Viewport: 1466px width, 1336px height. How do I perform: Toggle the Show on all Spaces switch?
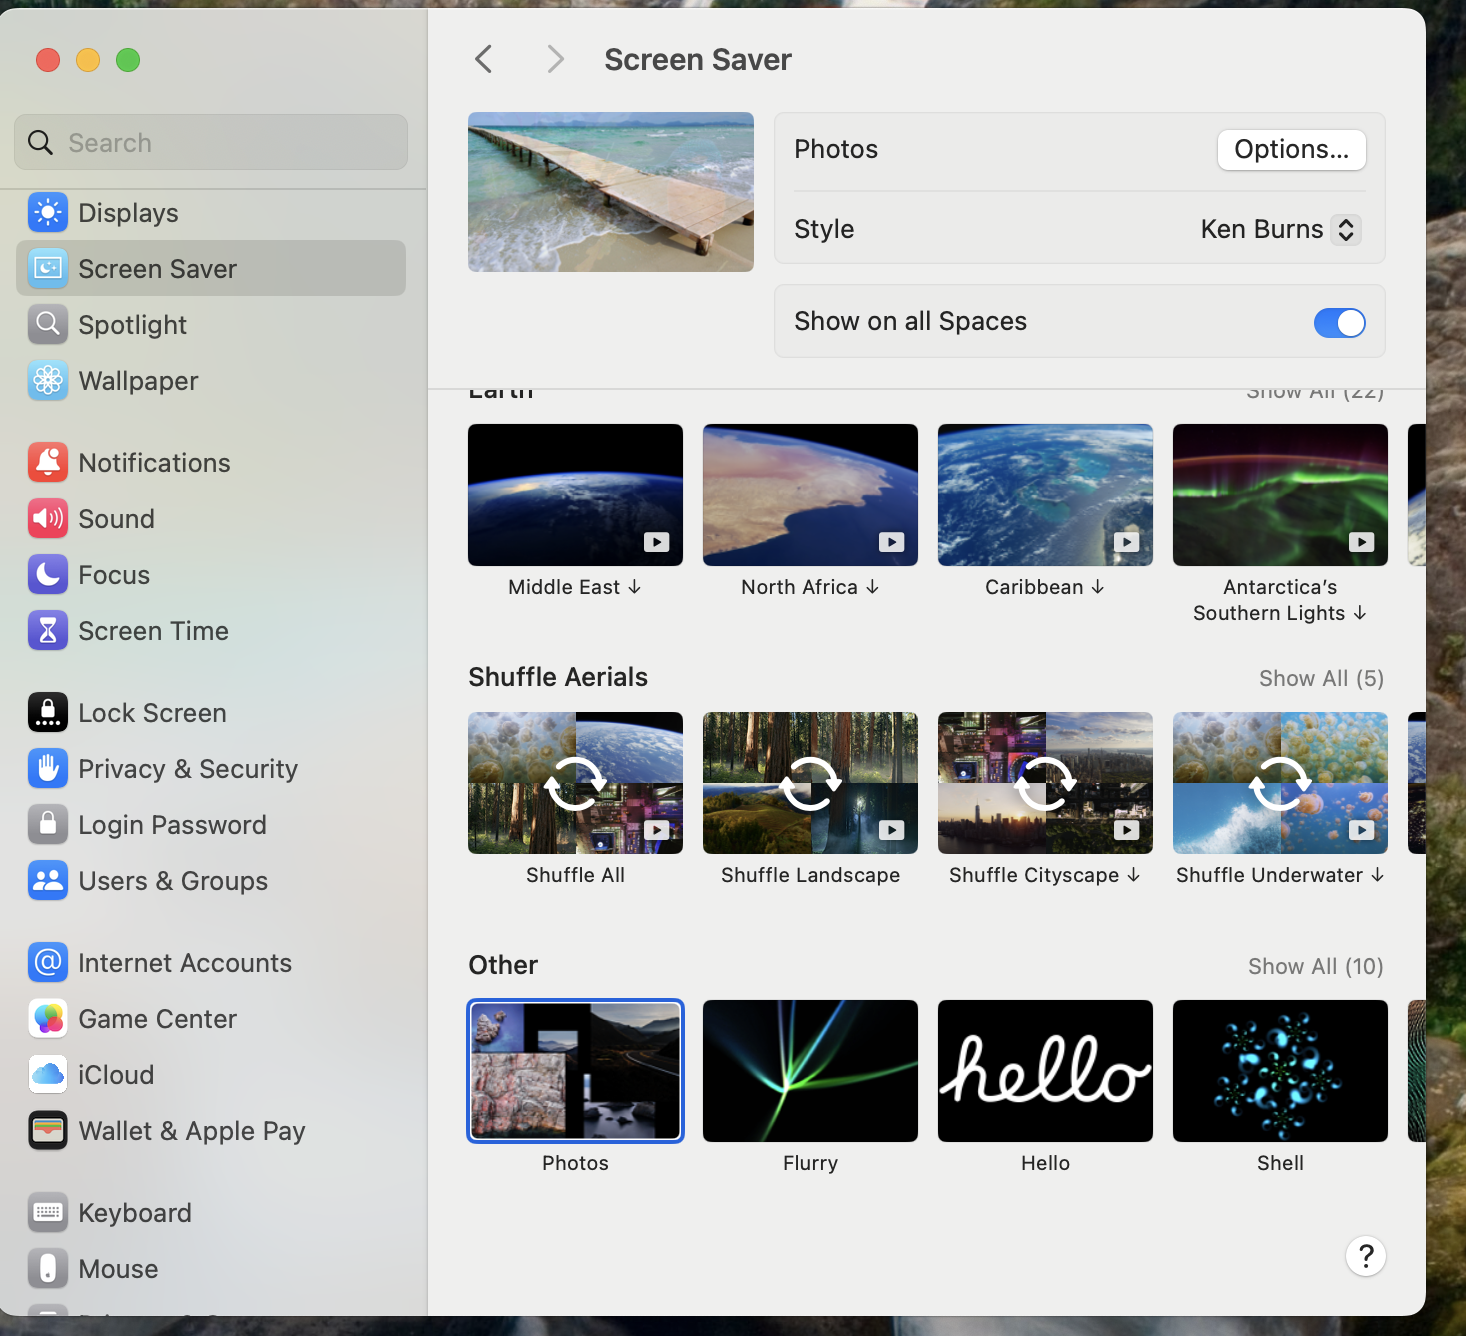[1339, 322]
